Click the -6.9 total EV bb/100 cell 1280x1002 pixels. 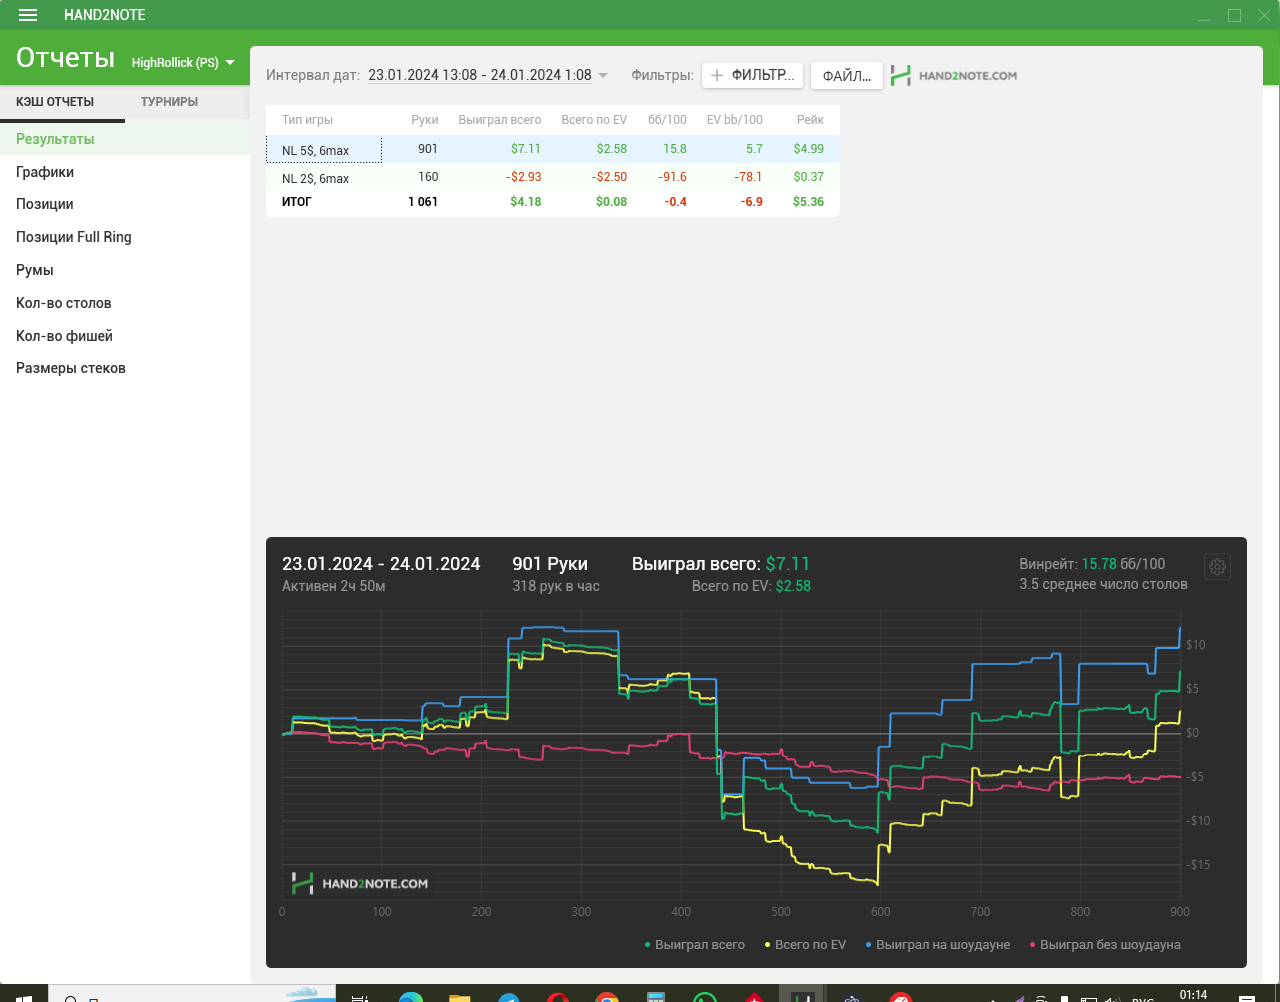pos(752,202)
